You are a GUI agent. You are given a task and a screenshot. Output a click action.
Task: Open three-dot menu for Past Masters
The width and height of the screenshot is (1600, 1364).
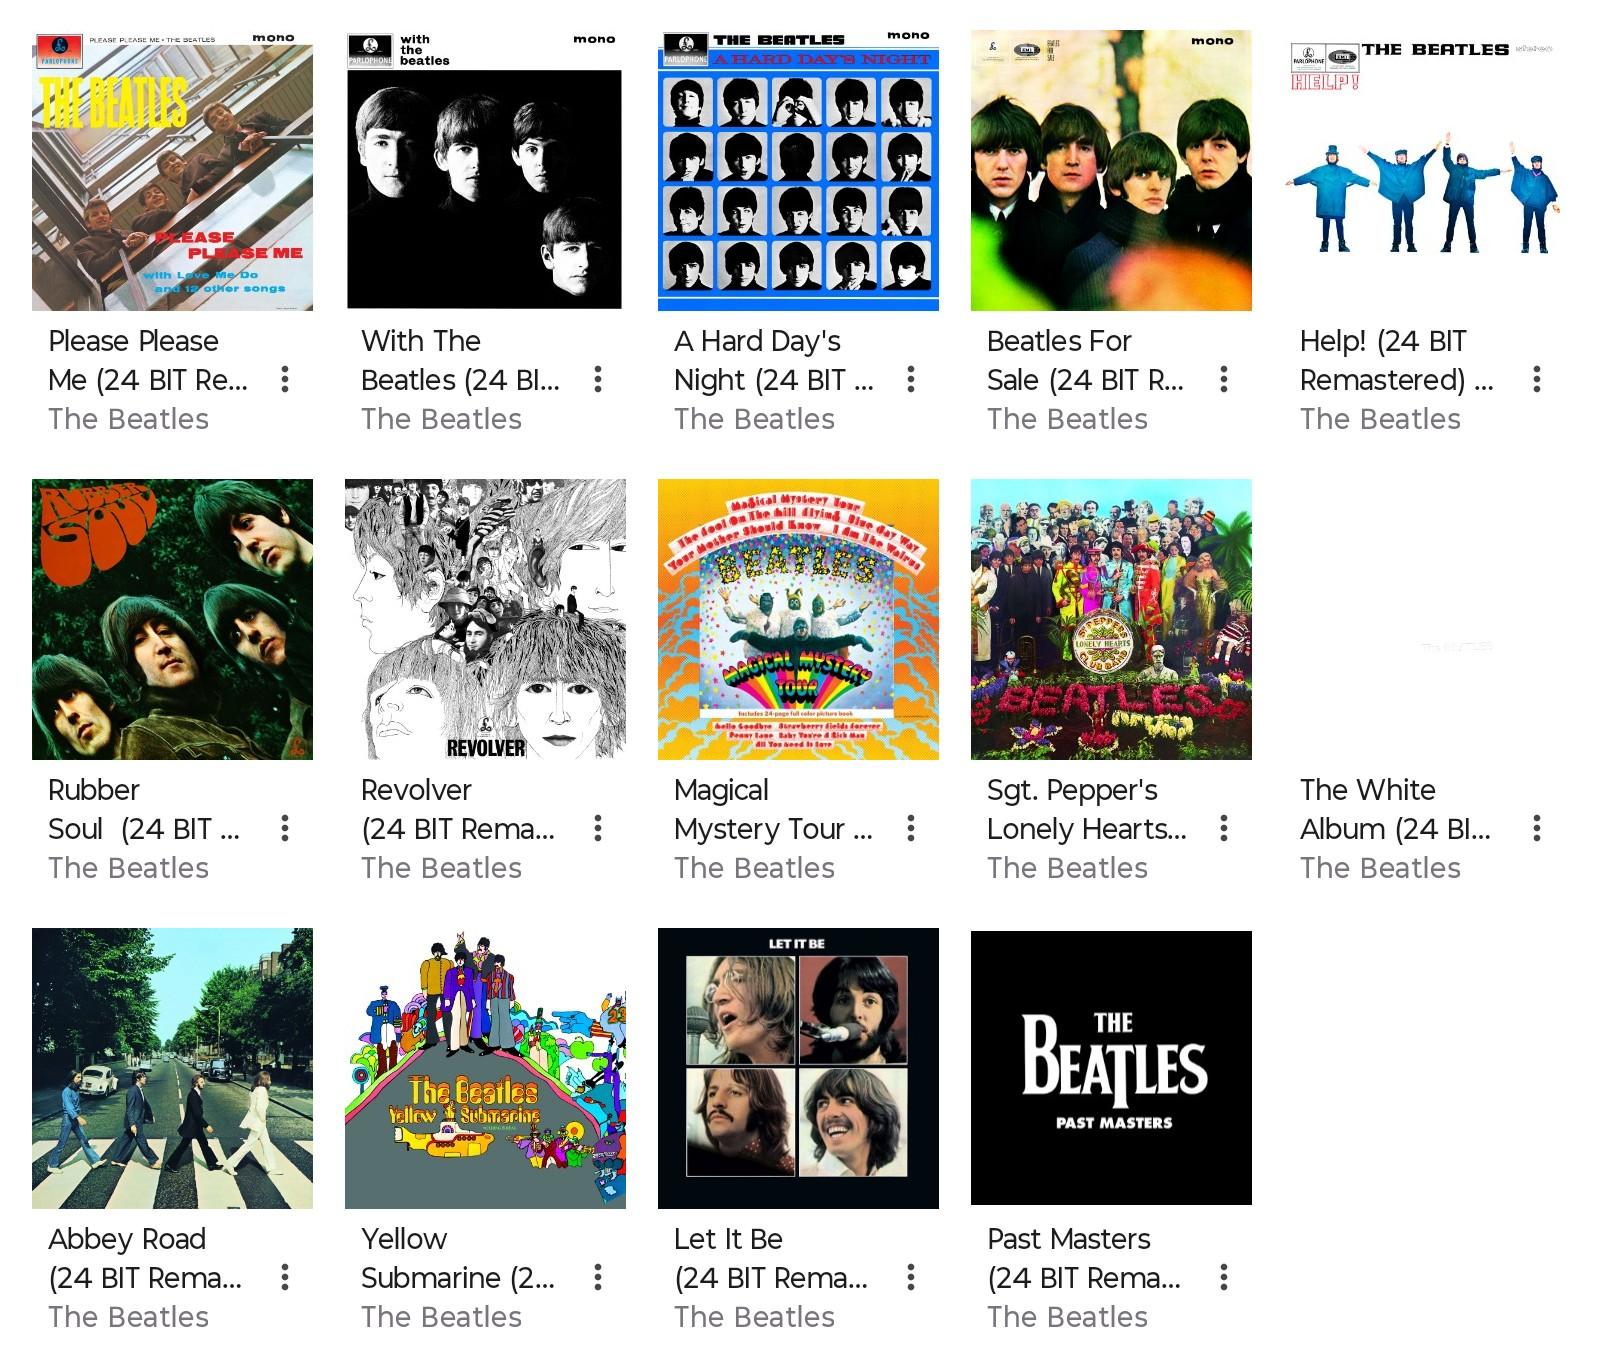coord(1224,1277)
